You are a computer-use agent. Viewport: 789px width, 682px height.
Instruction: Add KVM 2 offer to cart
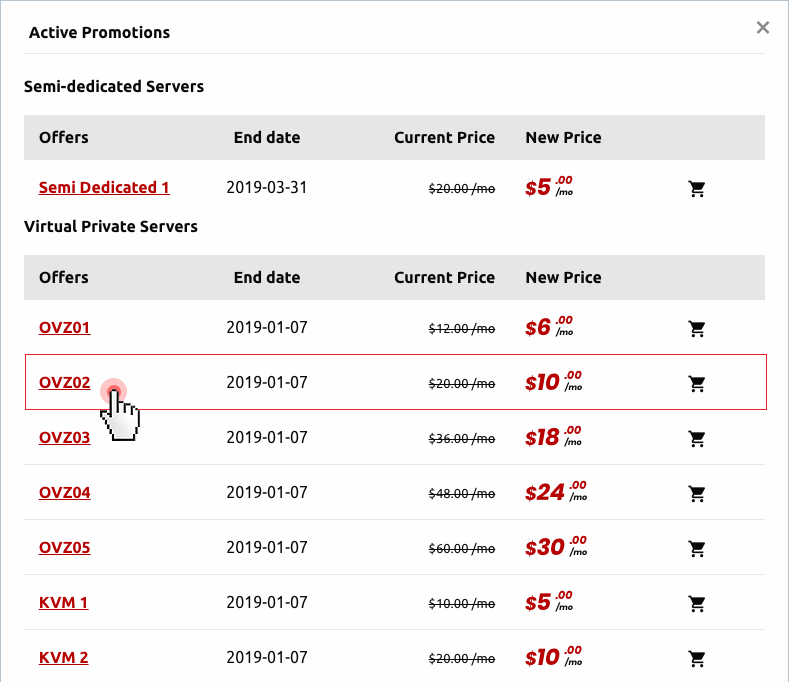coord(697,658)
